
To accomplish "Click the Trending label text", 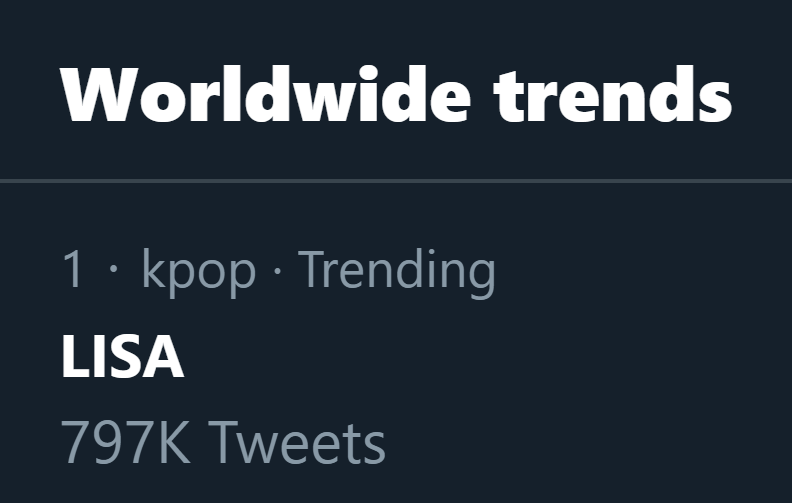I will 397,270.
